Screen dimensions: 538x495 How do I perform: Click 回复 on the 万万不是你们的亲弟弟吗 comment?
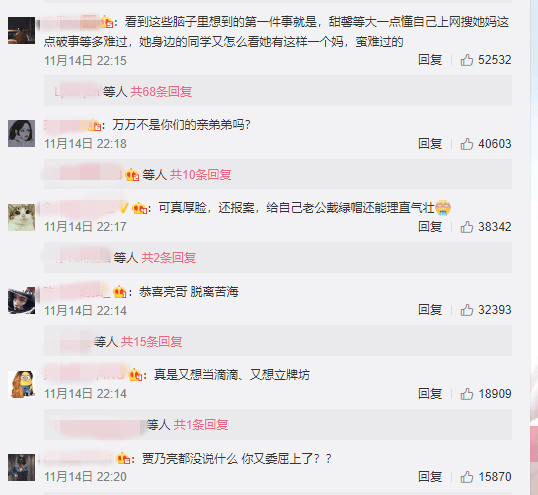click(x=430, y=144)
